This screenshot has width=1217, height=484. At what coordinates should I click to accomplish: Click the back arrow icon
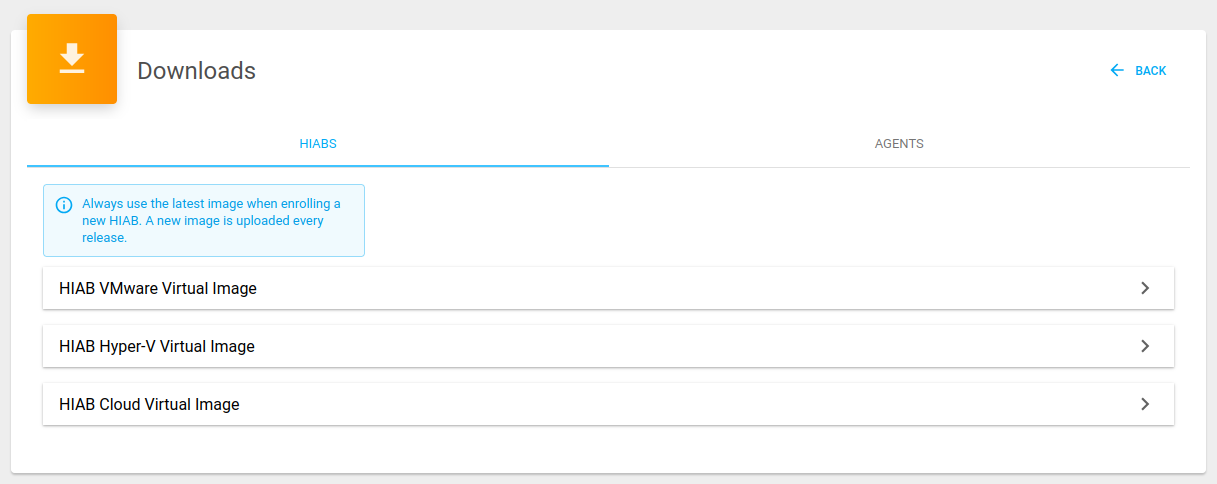coord(1117,71)
